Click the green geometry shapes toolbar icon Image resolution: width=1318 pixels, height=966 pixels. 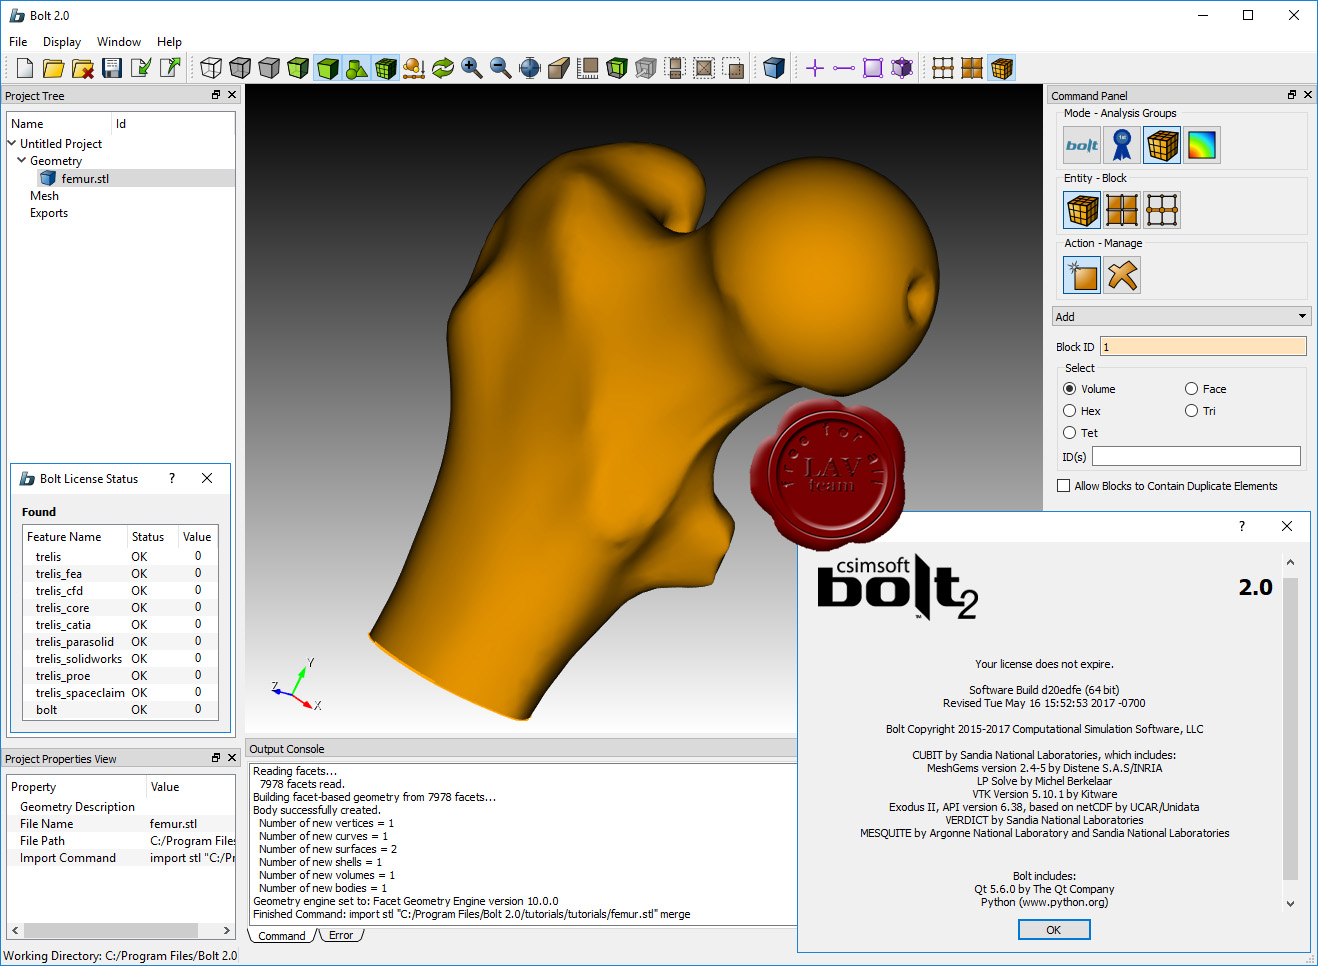click(356, 68)
